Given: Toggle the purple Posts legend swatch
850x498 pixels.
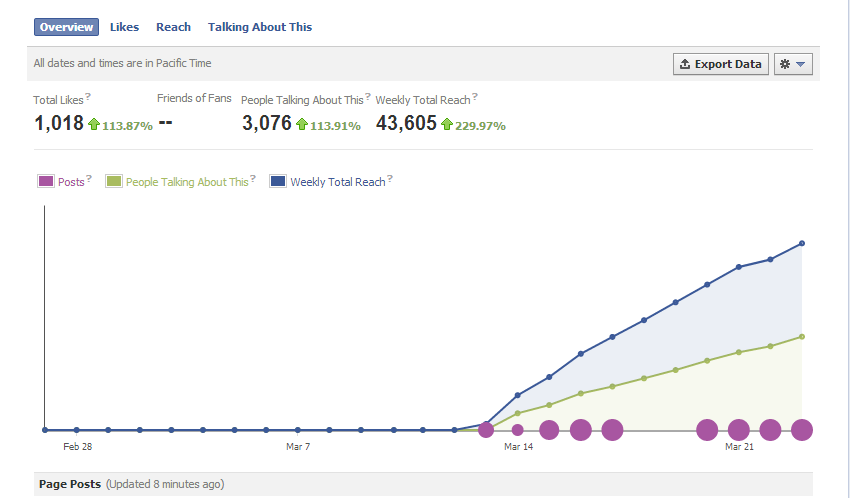Looking at the screenshot, I should pyautogui.click(x=46, y=181).
